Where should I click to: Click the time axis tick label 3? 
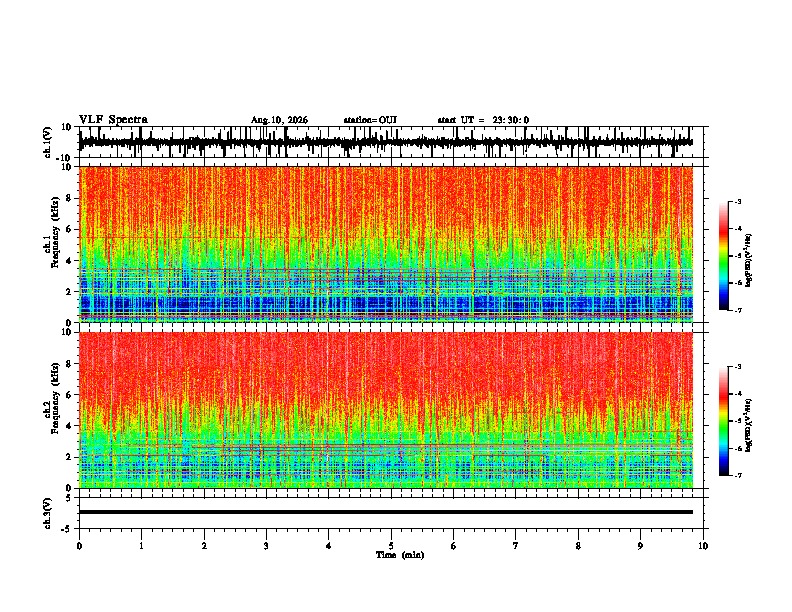[266, 546]
